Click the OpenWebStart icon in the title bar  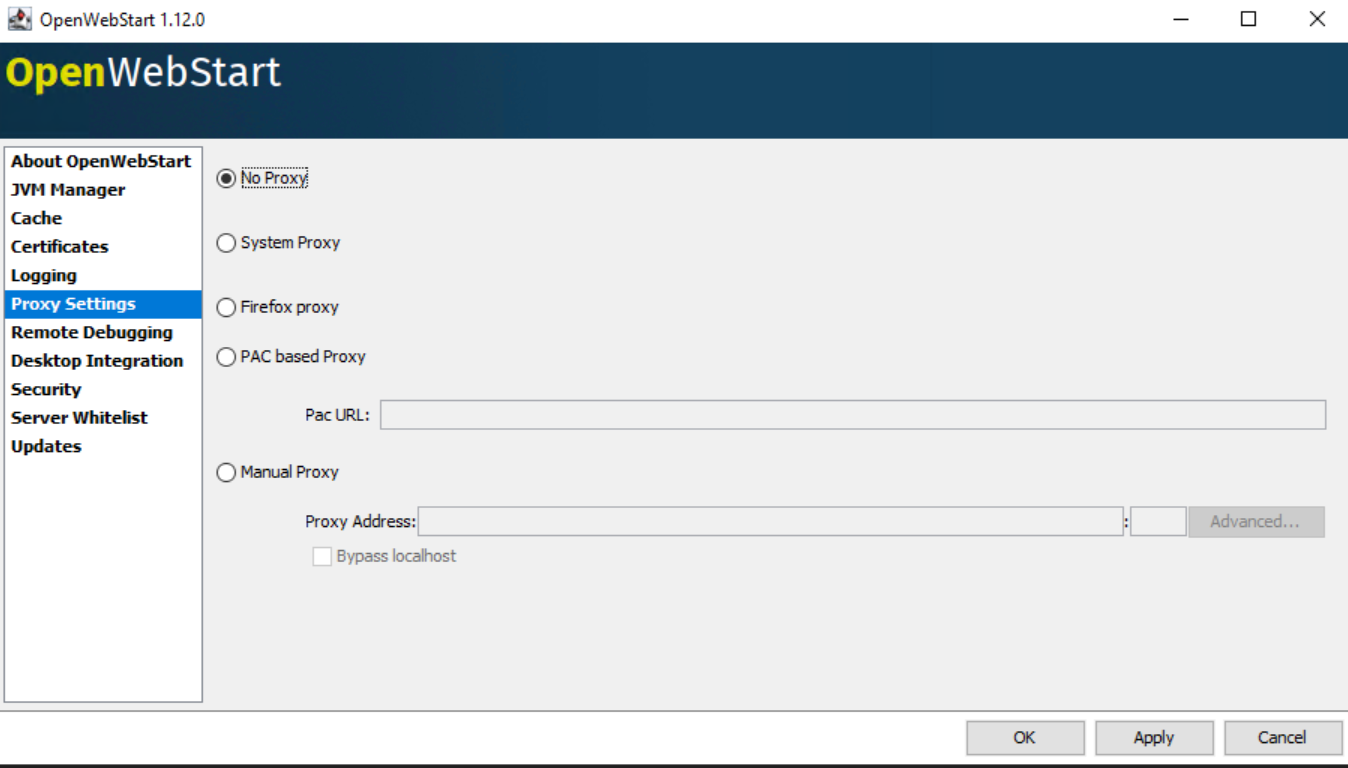click(x=22, y=17)
